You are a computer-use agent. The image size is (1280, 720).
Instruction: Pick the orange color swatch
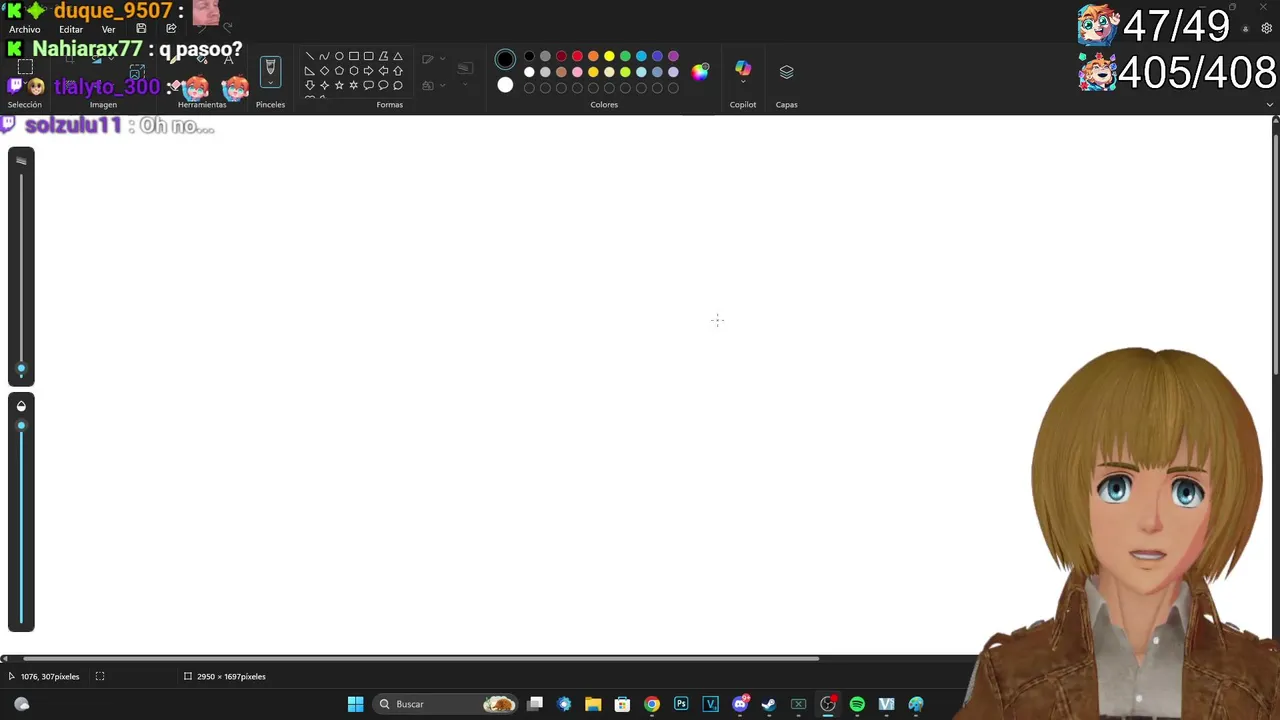(x=593, y=56)
